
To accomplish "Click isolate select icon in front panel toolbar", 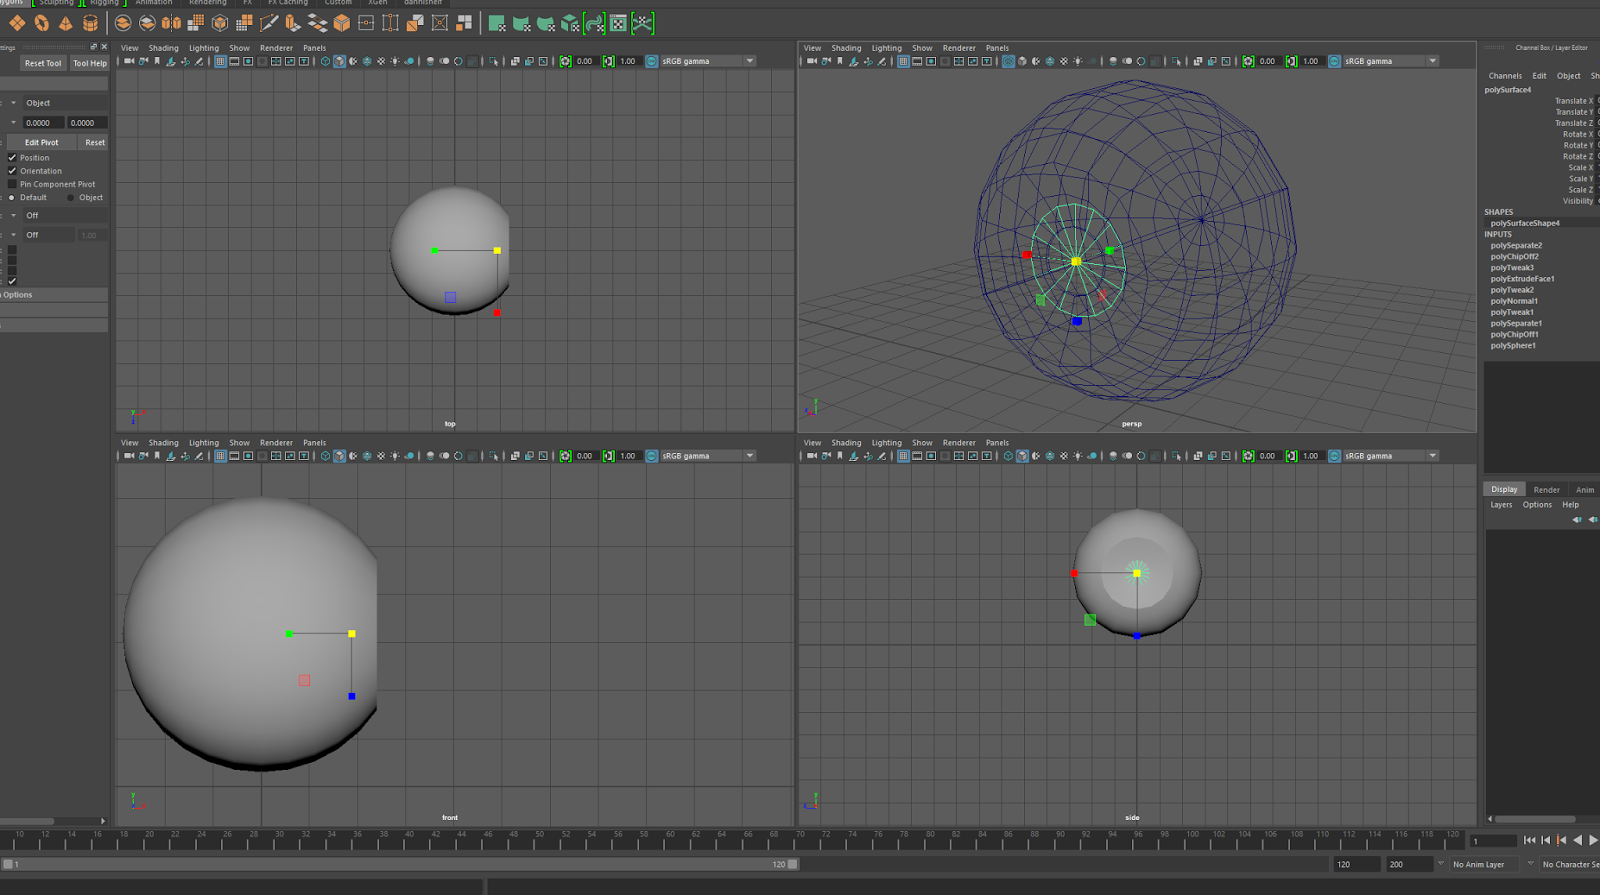I will click(x=494, y=456).
